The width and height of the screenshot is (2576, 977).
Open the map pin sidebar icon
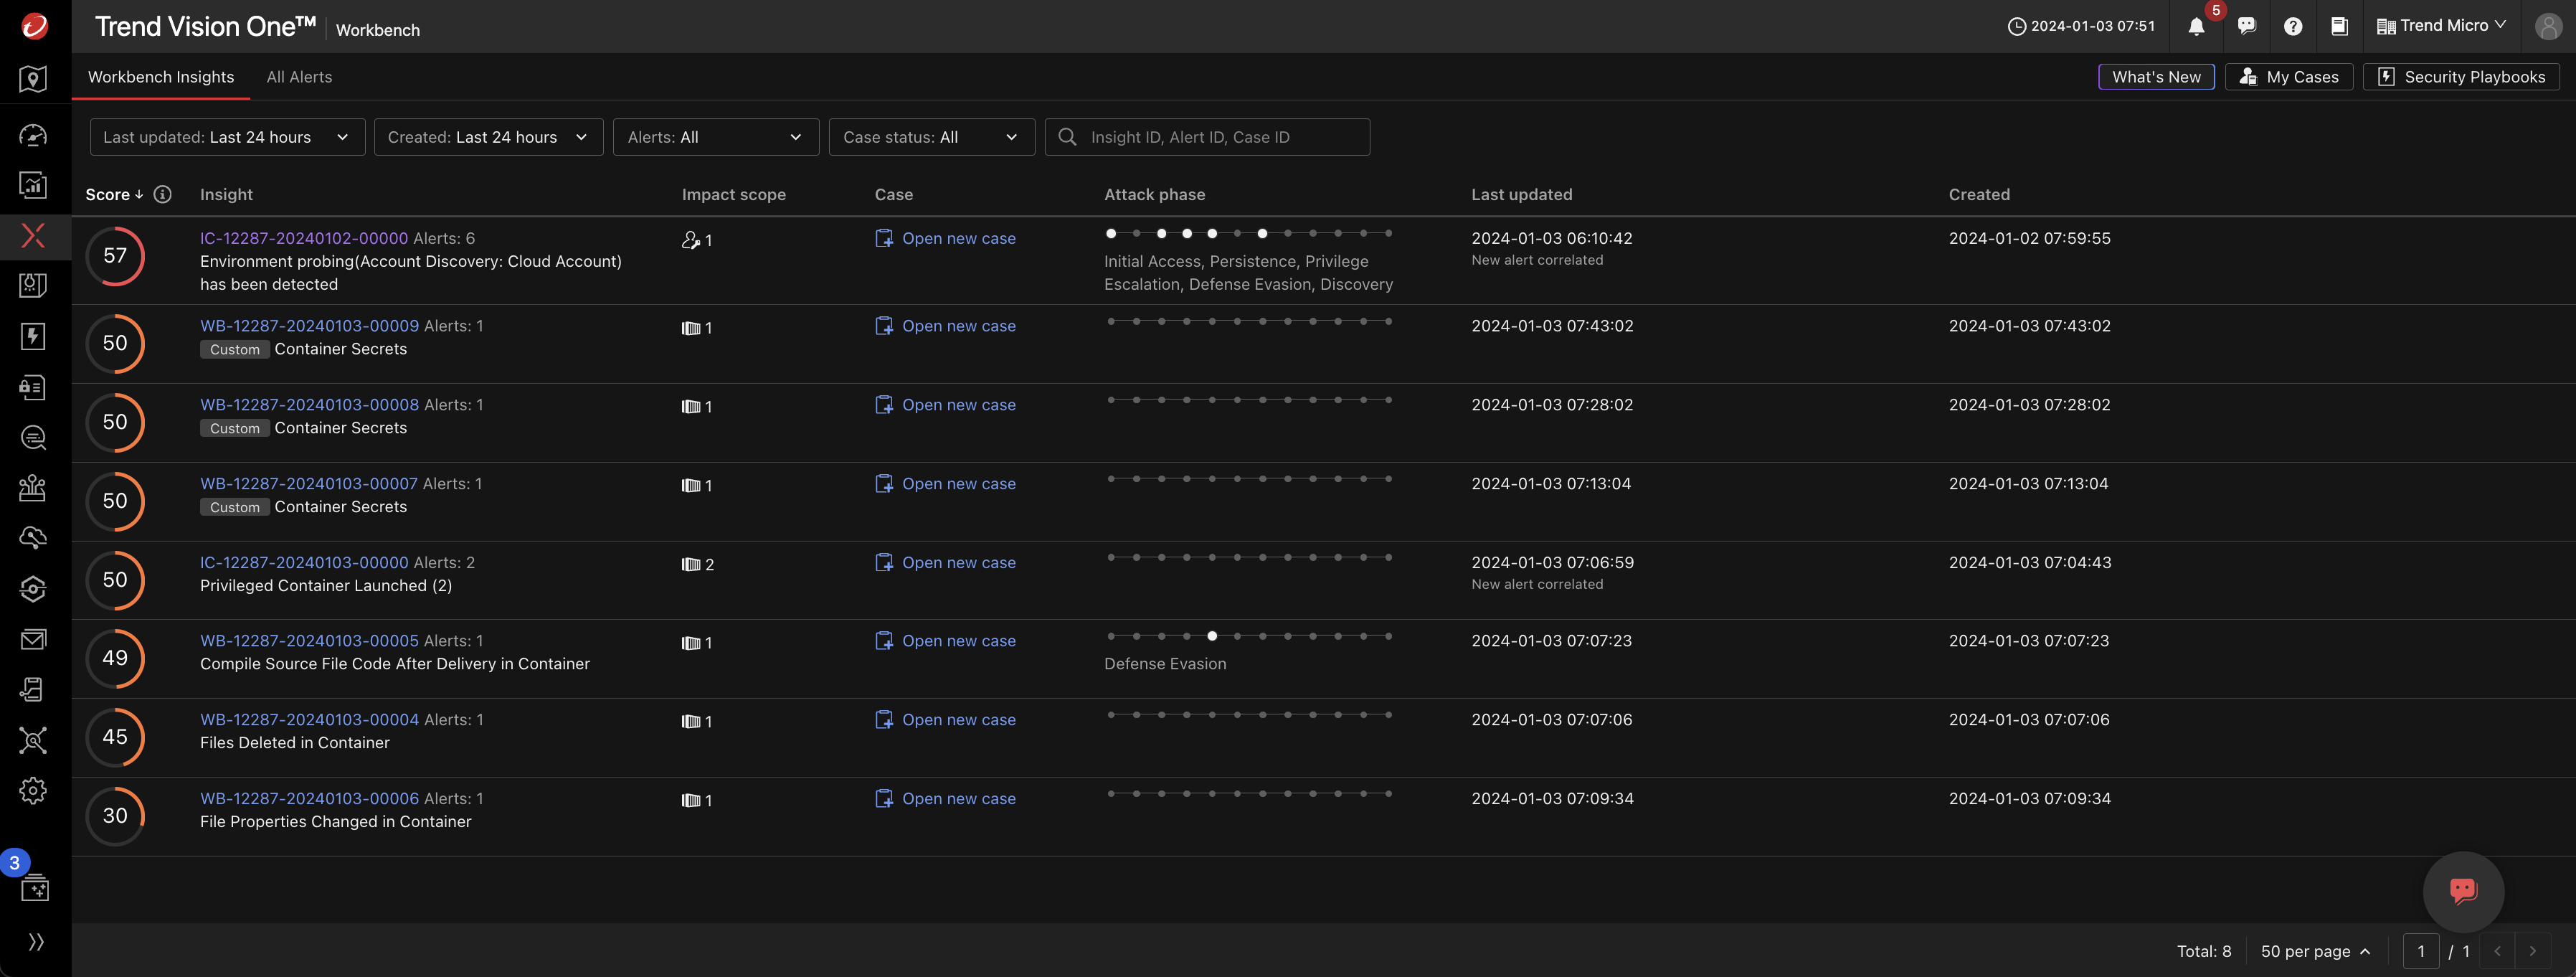[33, 79]
